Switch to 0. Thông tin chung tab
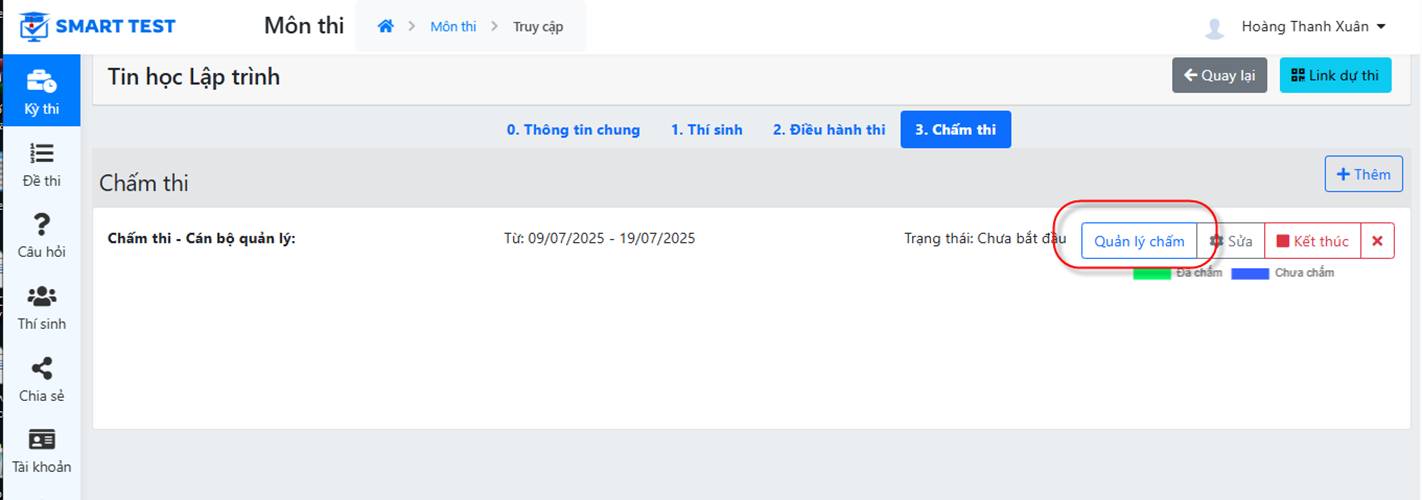 [x=573, y=130]
